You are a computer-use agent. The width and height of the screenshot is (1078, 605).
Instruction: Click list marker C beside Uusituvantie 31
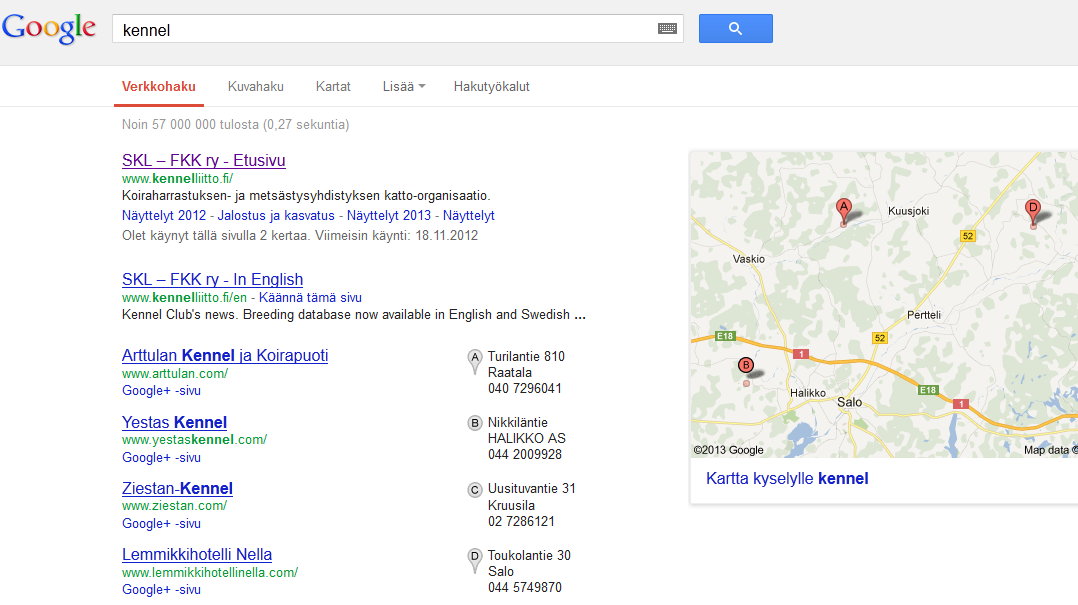[474, 490]
